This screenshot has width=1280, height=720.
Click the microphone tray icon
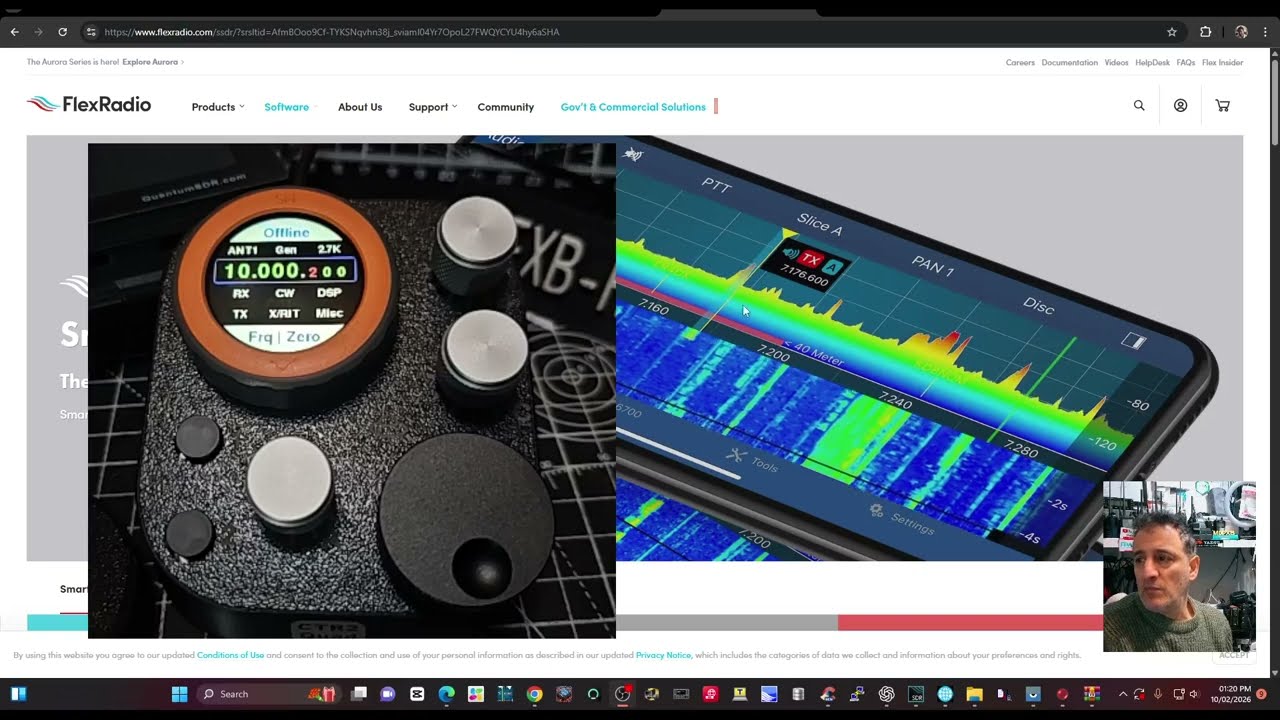1158,694
